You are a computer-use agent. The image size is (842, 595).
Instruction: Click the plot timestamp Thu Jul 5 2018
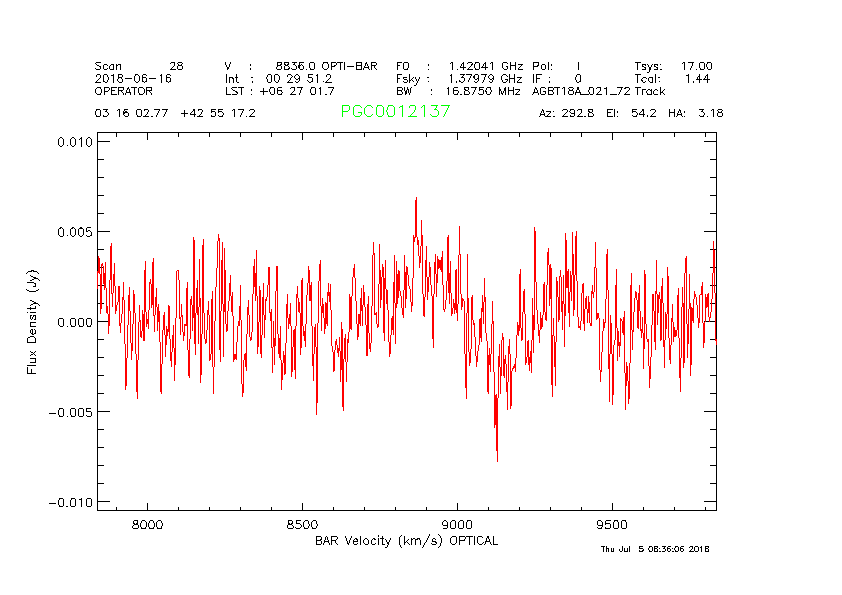654,549
